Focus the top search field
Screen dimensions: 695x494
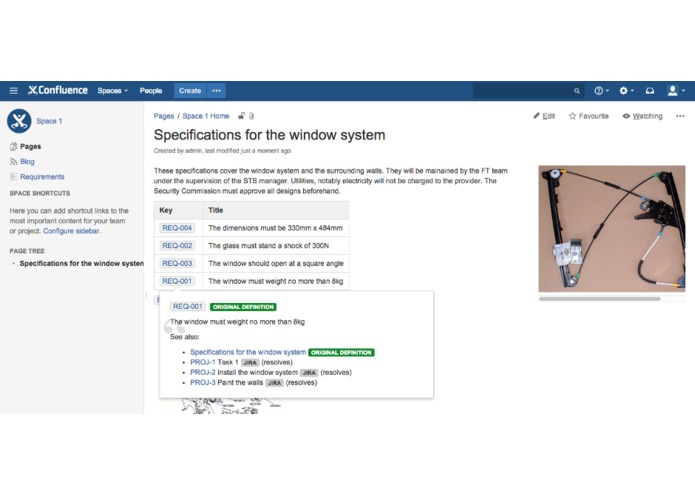tap(528, 91)
